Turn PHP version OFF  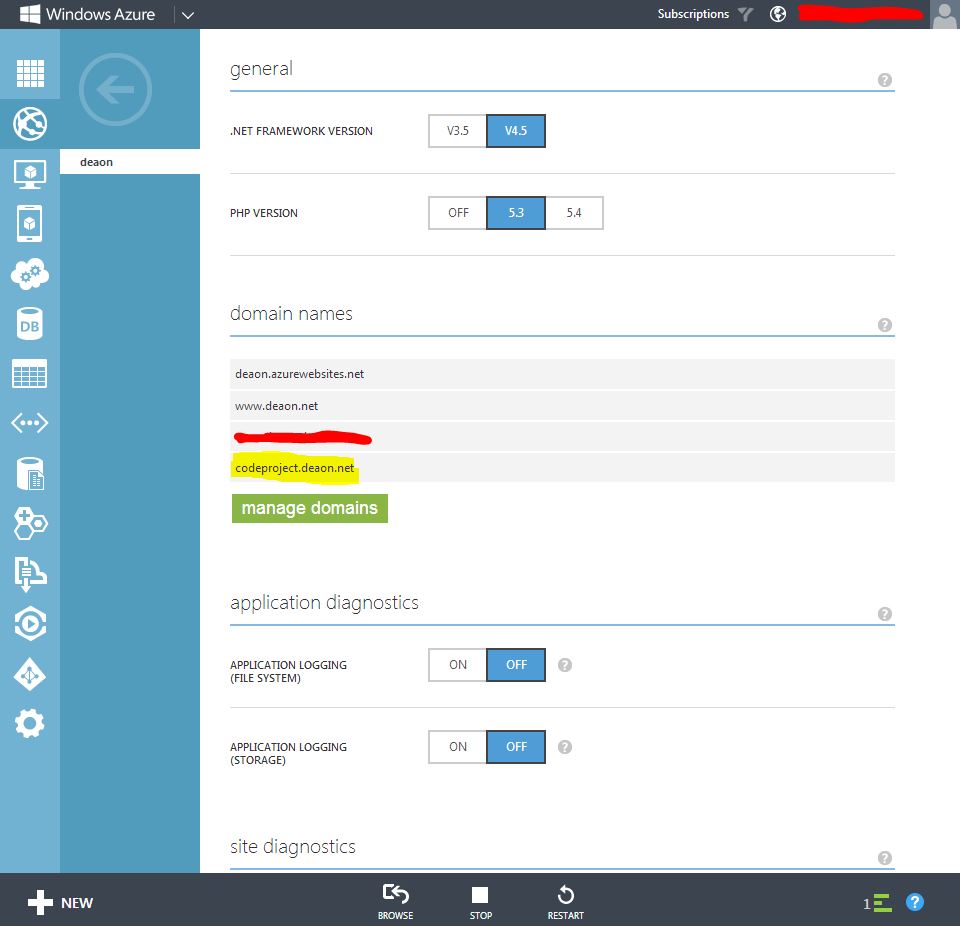[458, 213]
